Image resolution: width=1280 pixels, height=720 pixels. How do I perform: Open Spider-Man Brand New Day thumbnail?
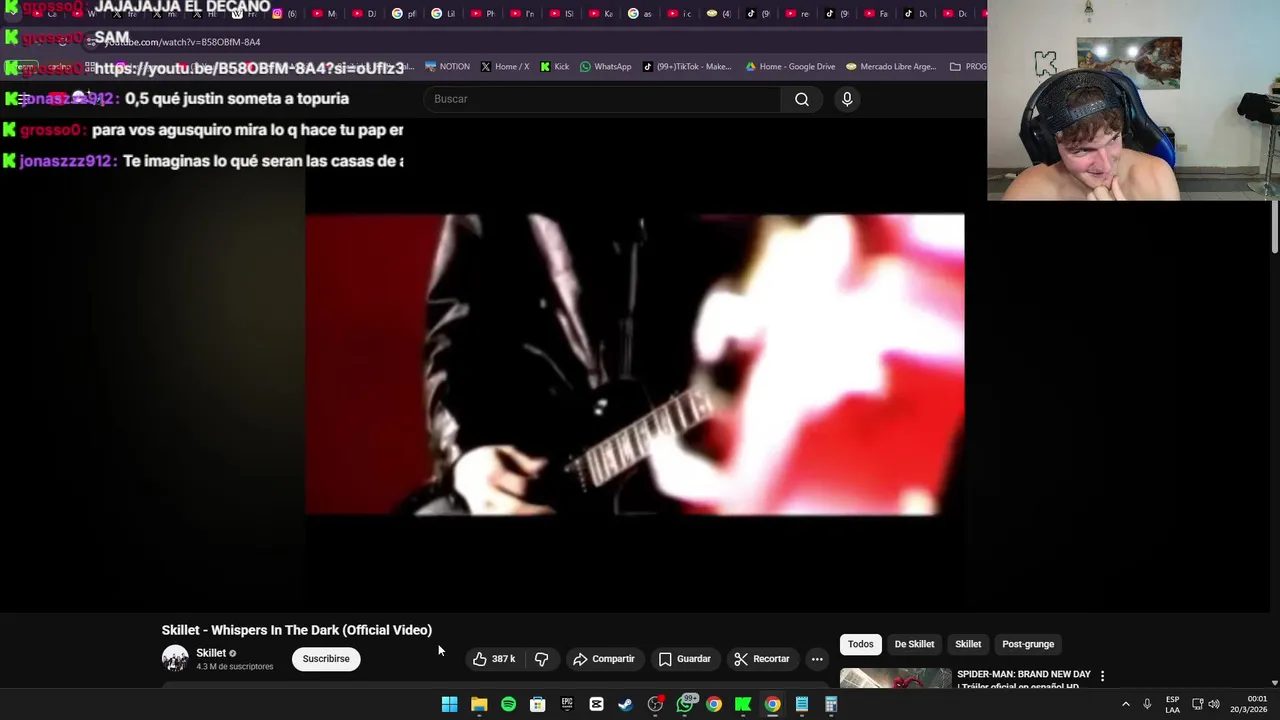point(895,678)
